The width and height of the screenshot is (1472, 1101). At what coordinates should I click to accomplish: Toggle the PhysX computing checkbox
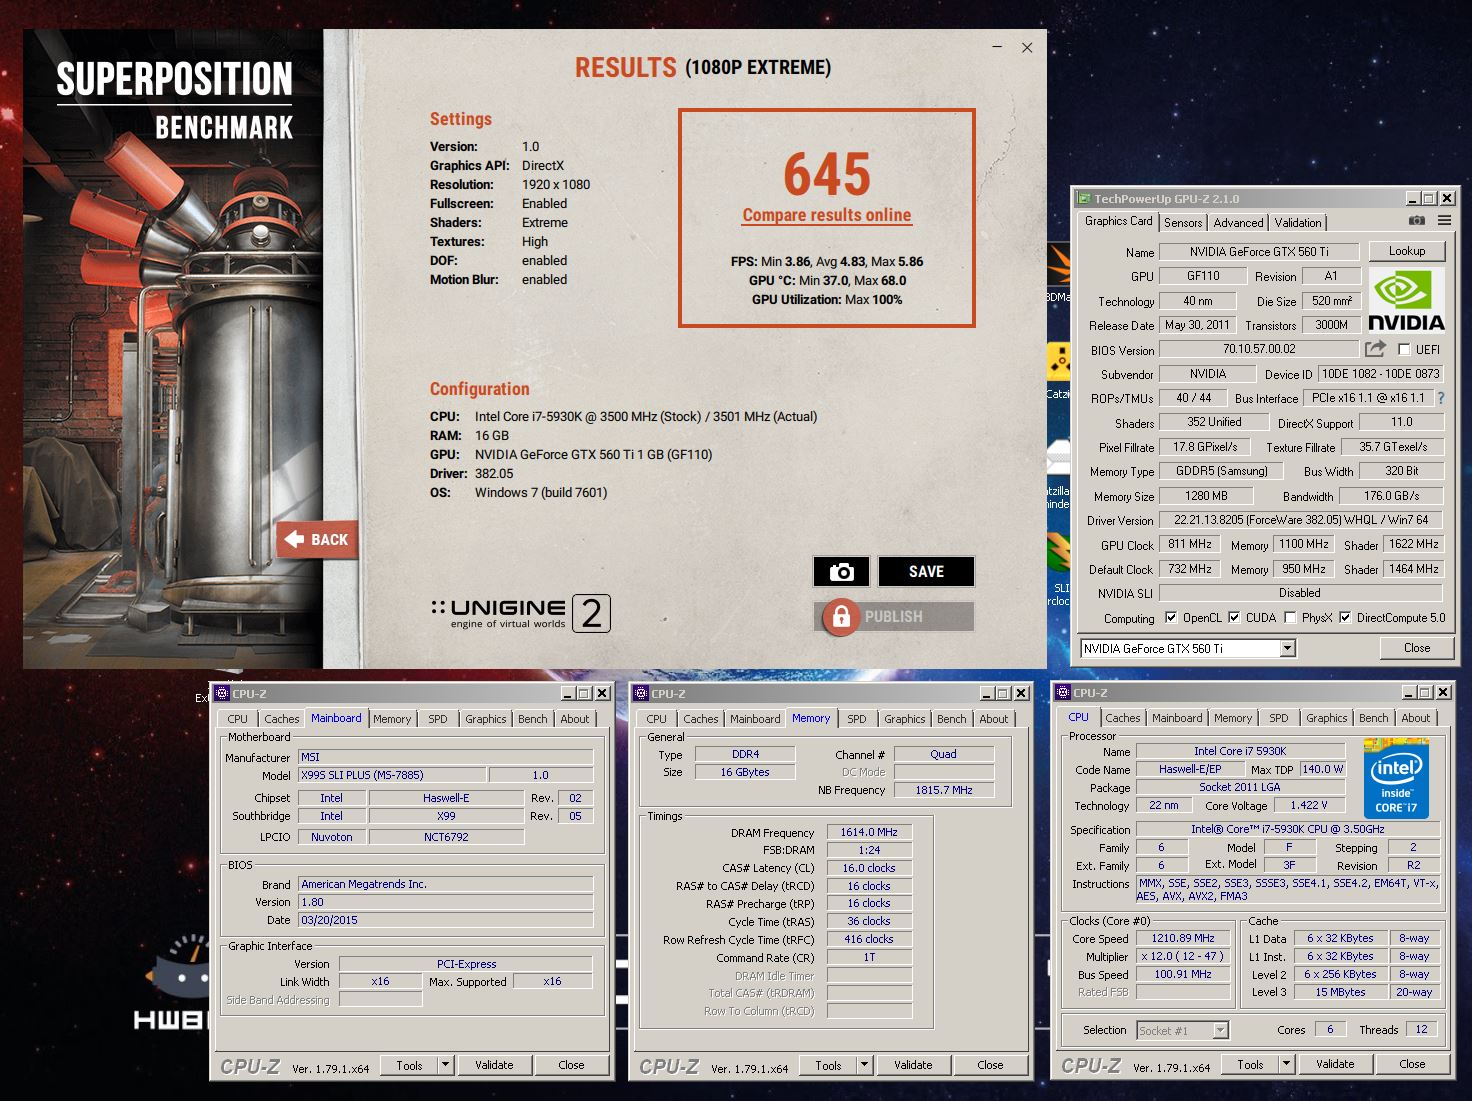coord(1290,617)
